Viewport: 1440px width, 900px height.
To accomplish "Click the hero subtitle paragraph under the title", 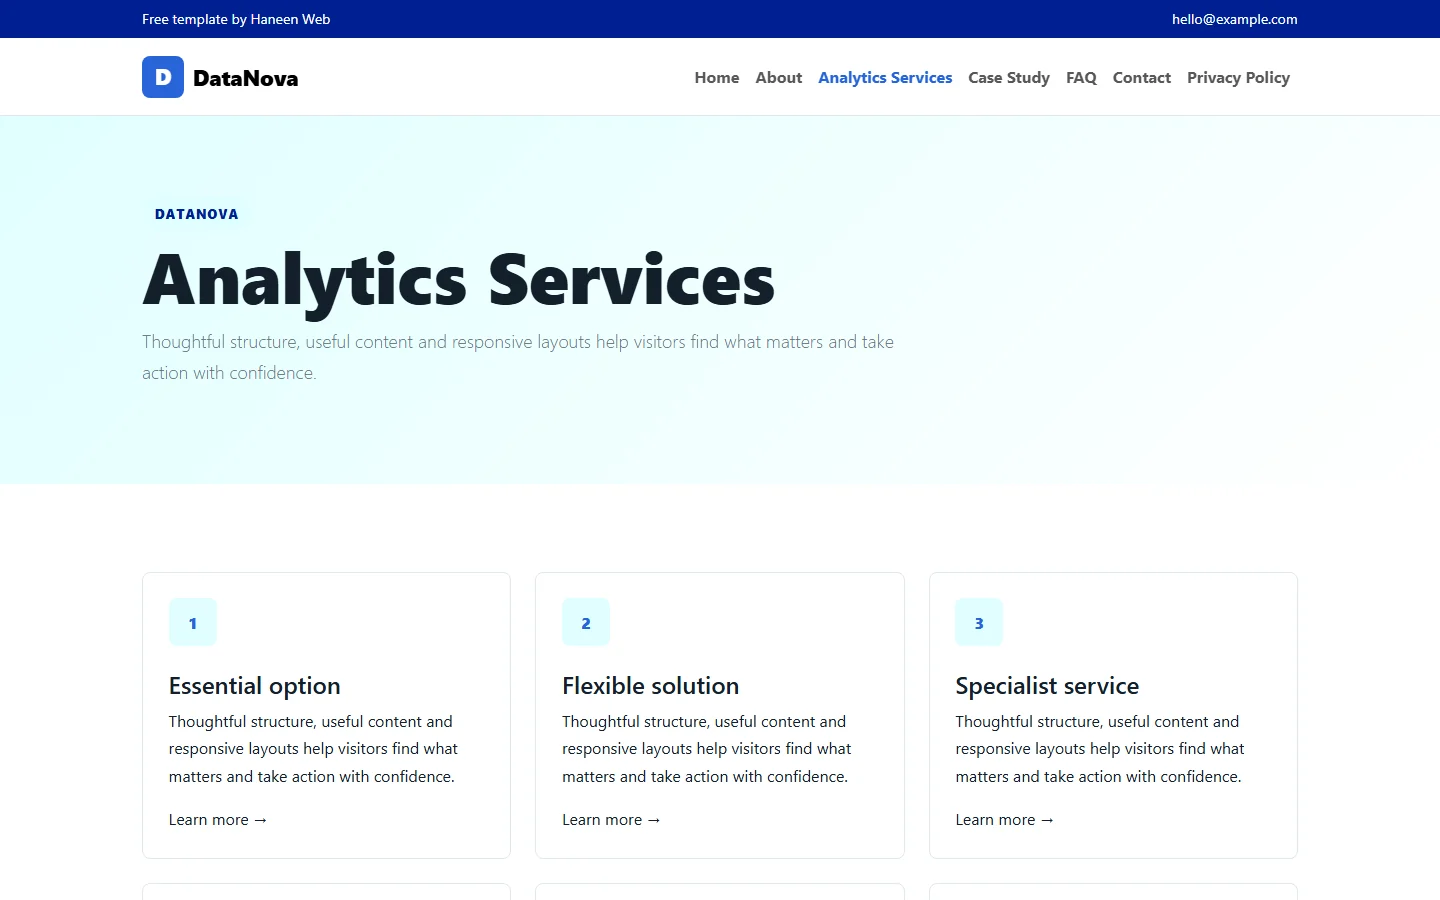I will (x=518, y=357).
